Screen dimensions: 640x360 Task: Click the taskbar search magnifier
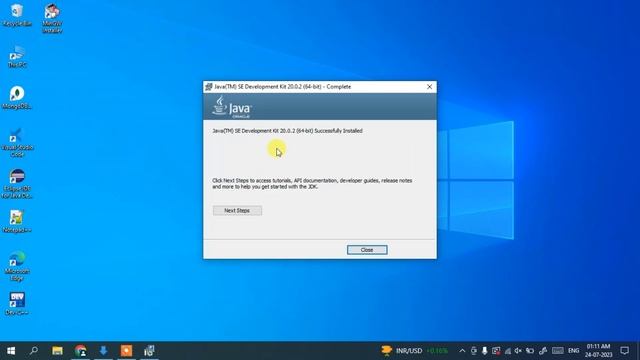[x=34, y=351]
